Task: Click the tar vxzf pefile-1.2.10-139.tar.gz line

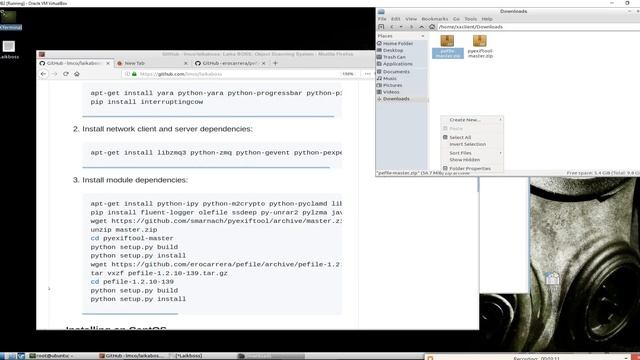Action: tap(159, 273)
